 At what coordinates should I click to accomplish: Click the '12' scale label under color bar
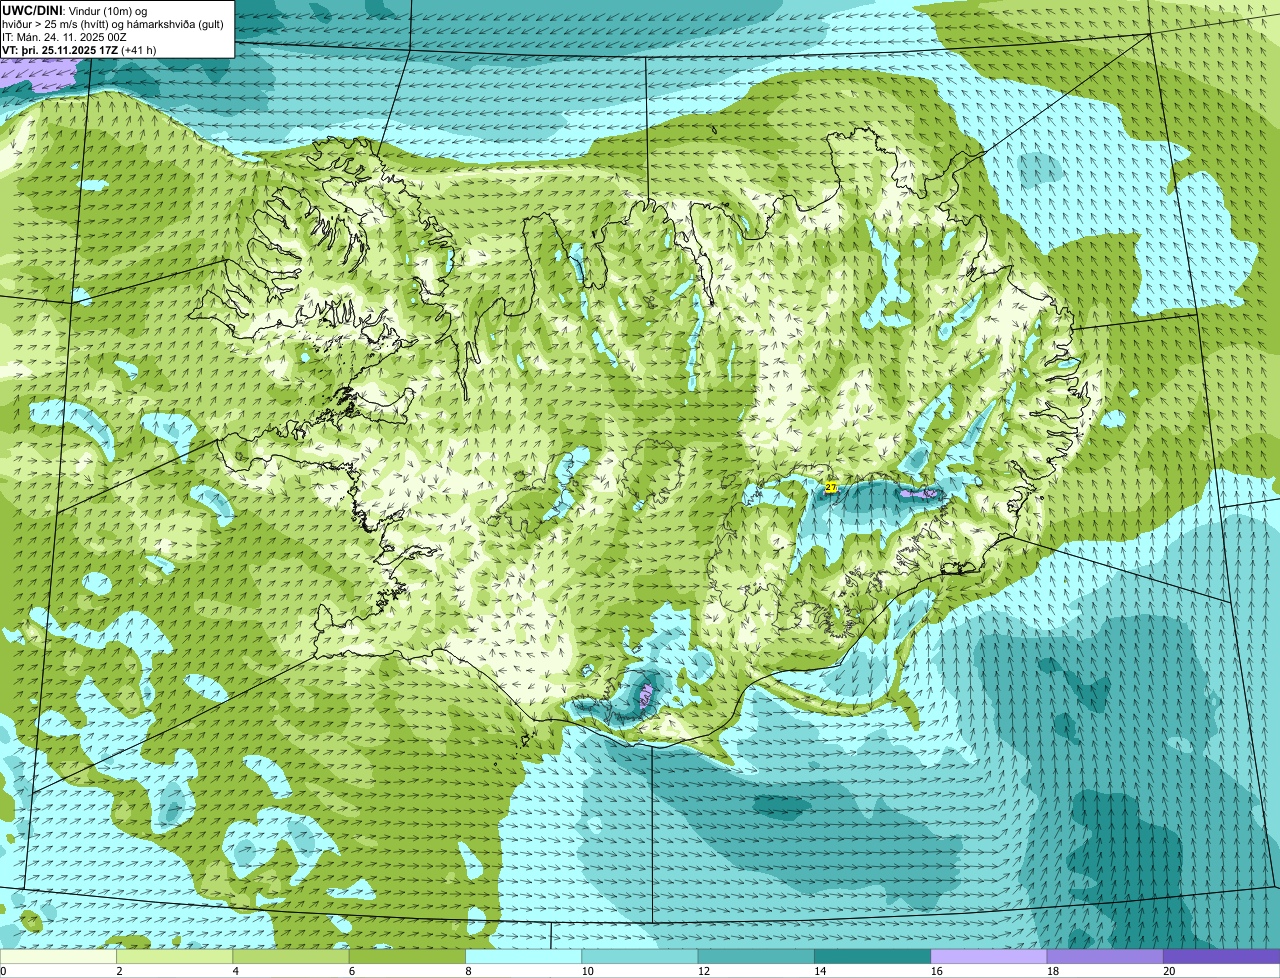[703, 971]
